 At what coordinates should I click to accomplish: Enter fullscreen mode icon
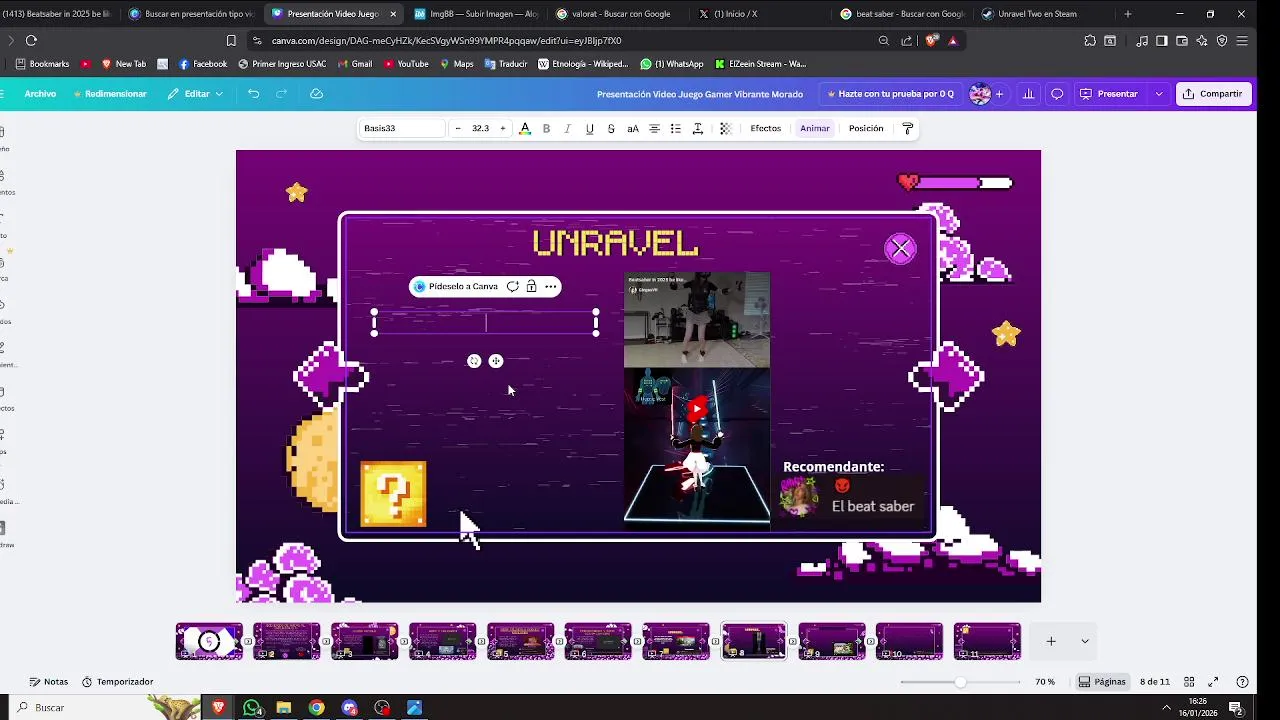coord(1213,682)
